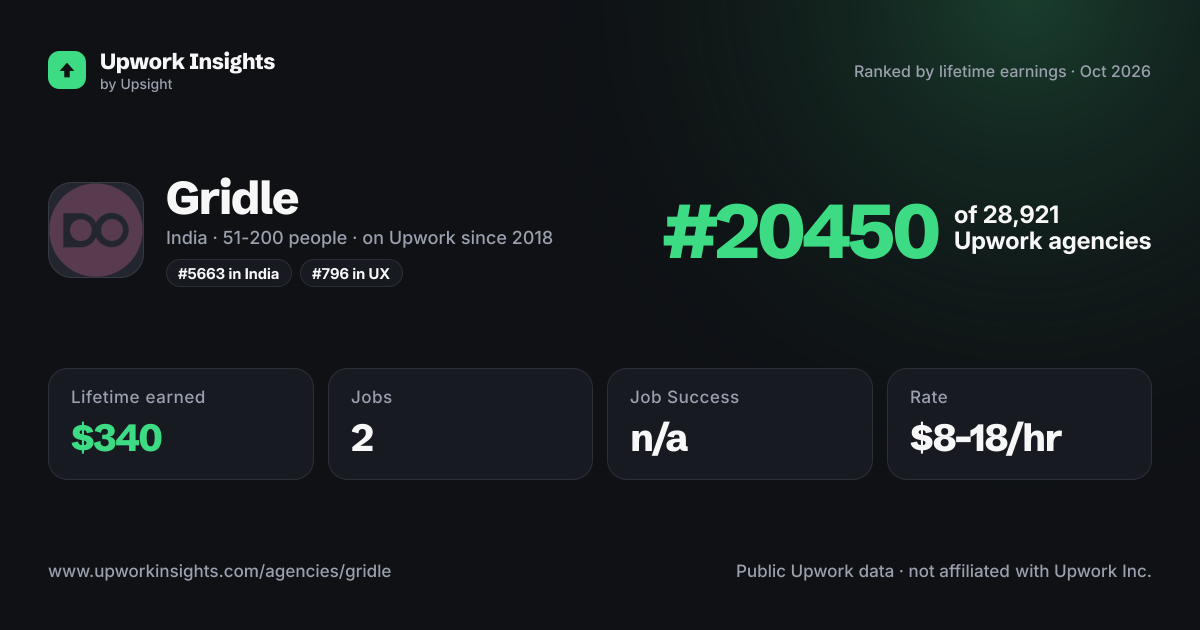Click the '$8-18/hr' rate value

(x=986, y=438)
